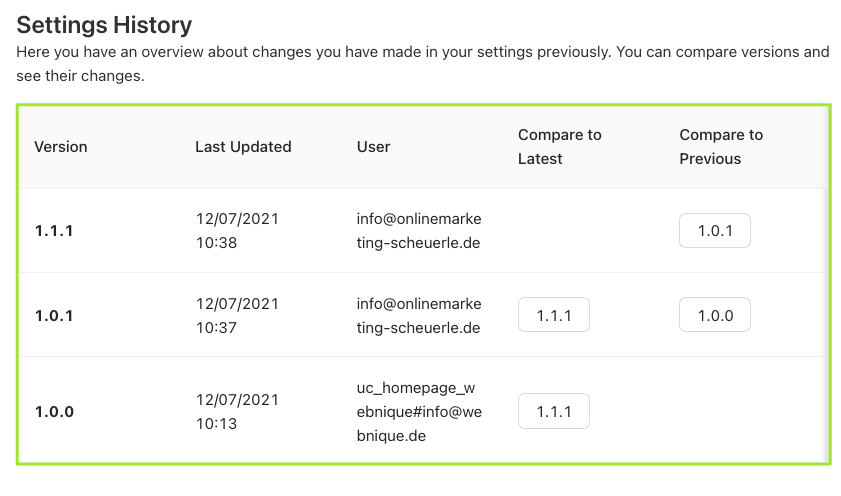Click the Settings History heading
This screenshot has width=841, height=496.
[x=104, y=25]
